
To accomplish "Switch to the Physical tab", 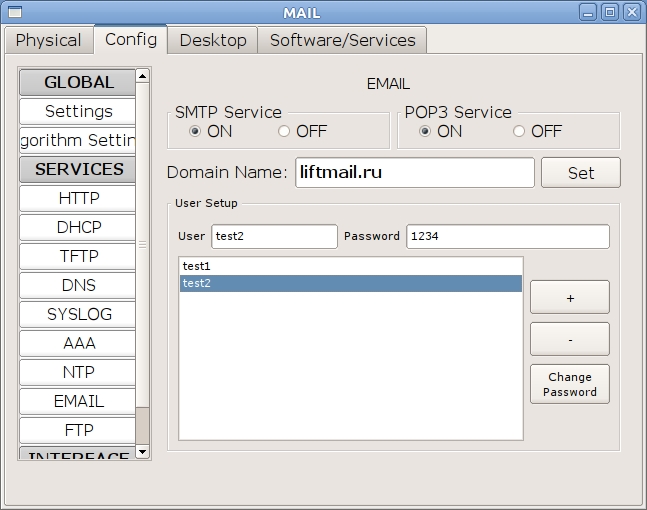I will (x=48, y=40).
